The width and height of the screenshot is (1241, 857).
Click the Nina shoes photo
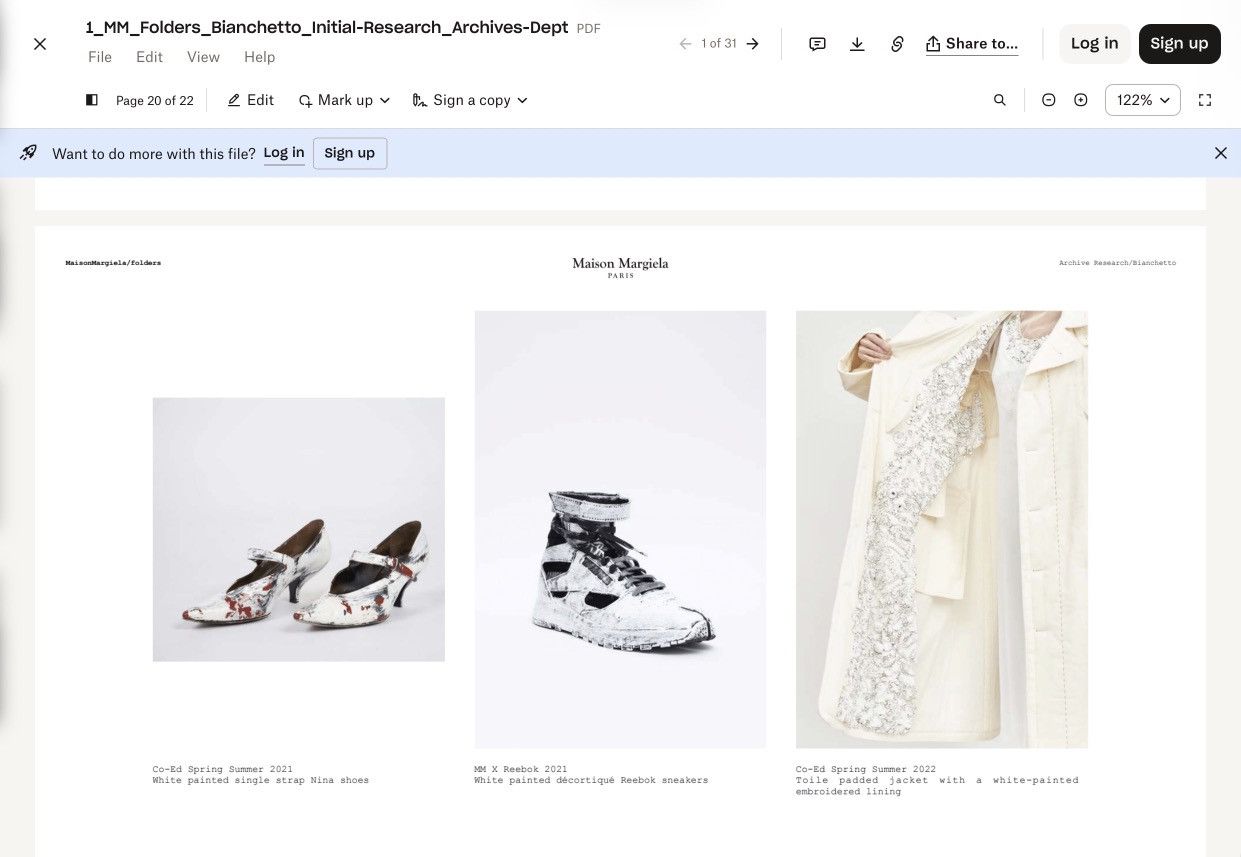click(299, 529)
